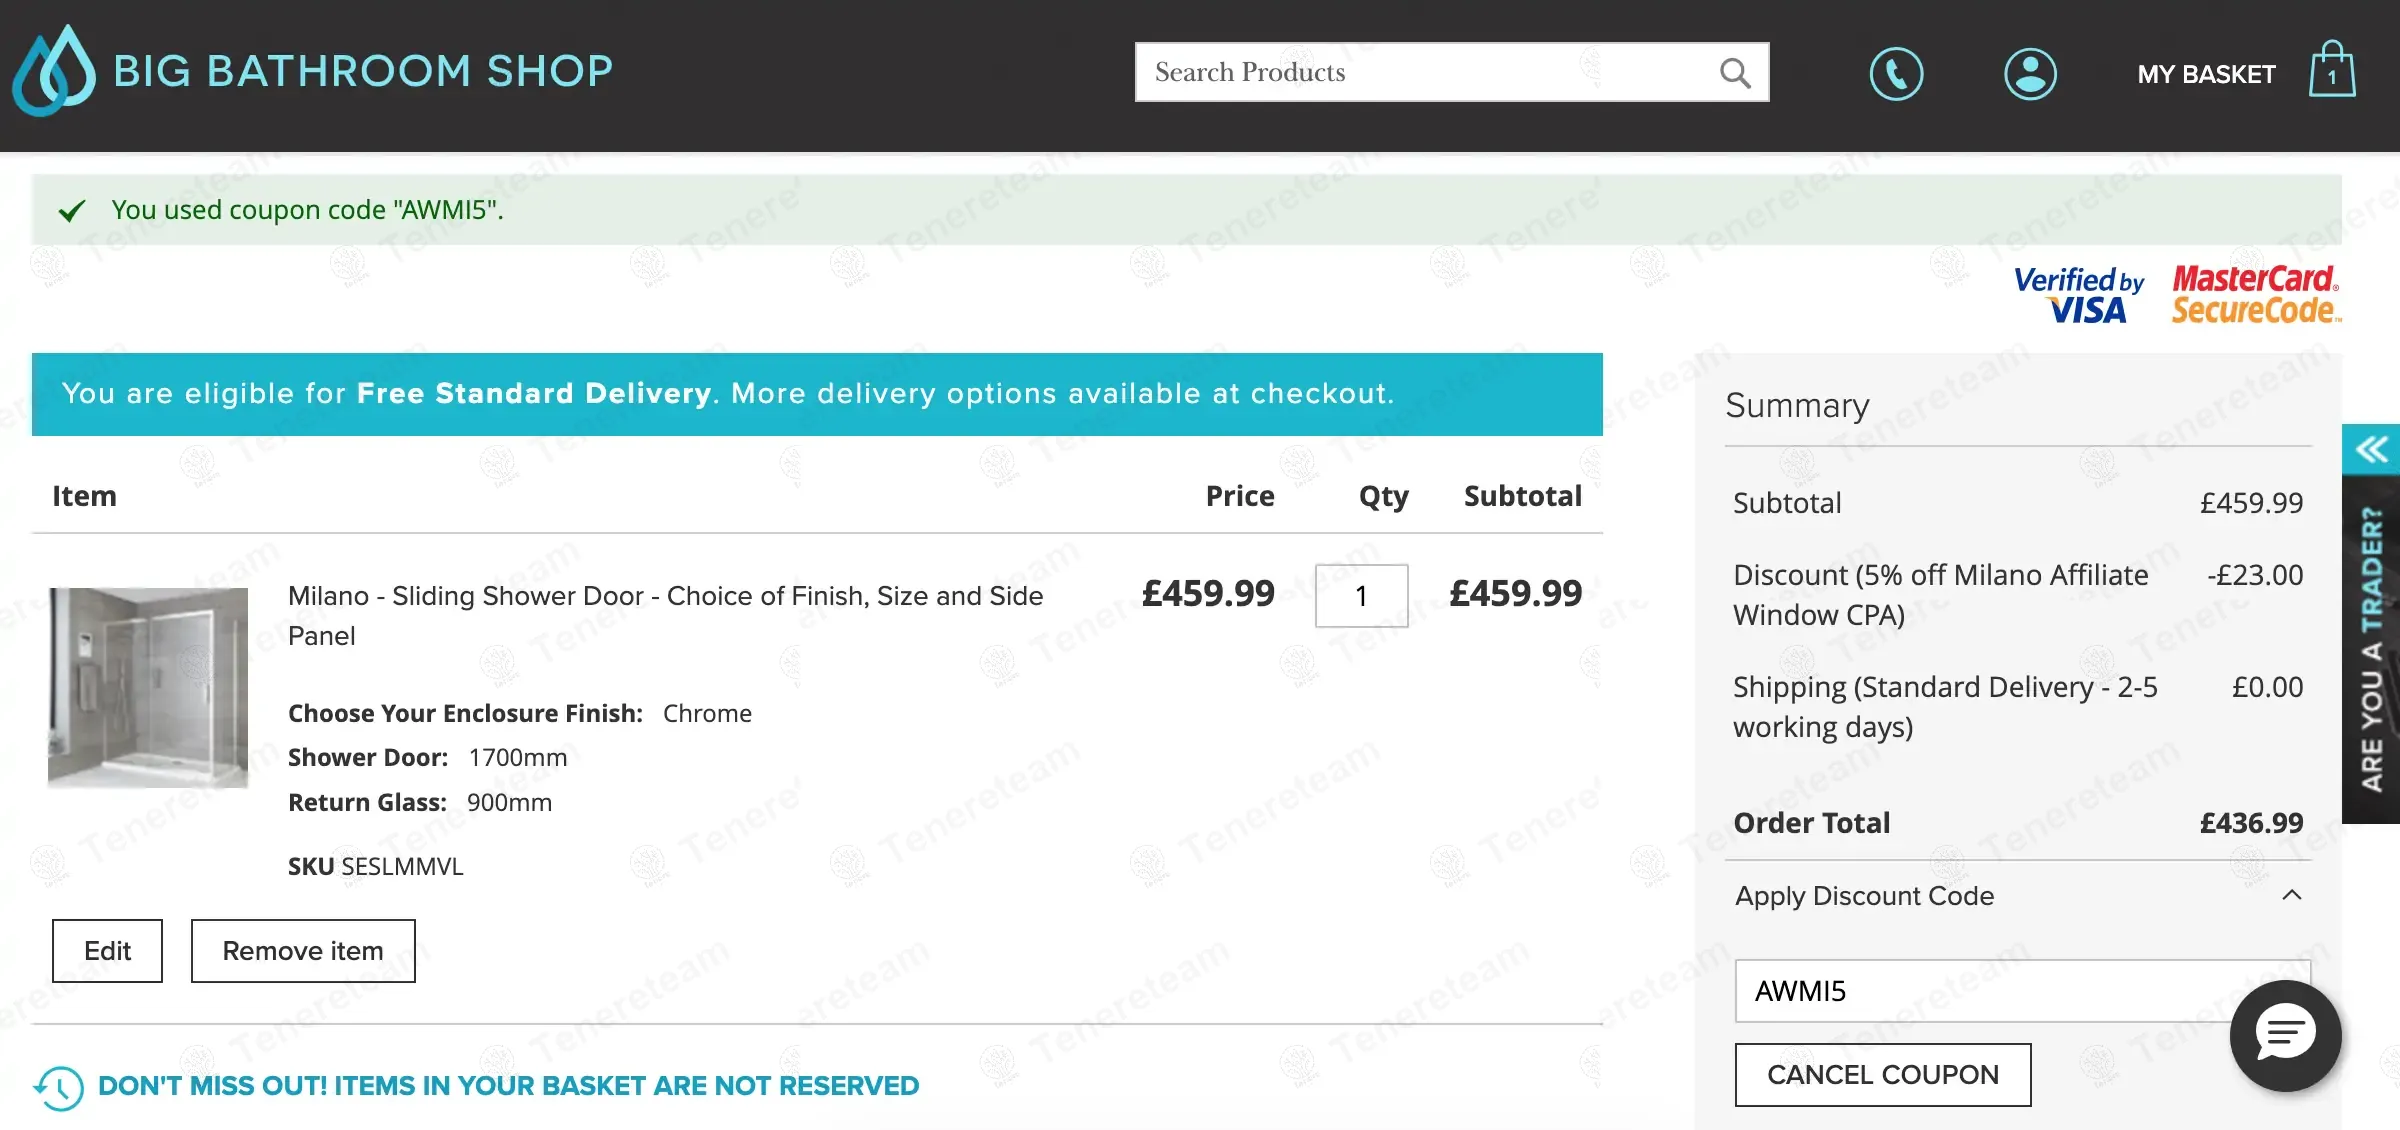This screenshot has height=1130, width=2400.
Task: Open the user account icon
Action: click(x=2030, y=74)
